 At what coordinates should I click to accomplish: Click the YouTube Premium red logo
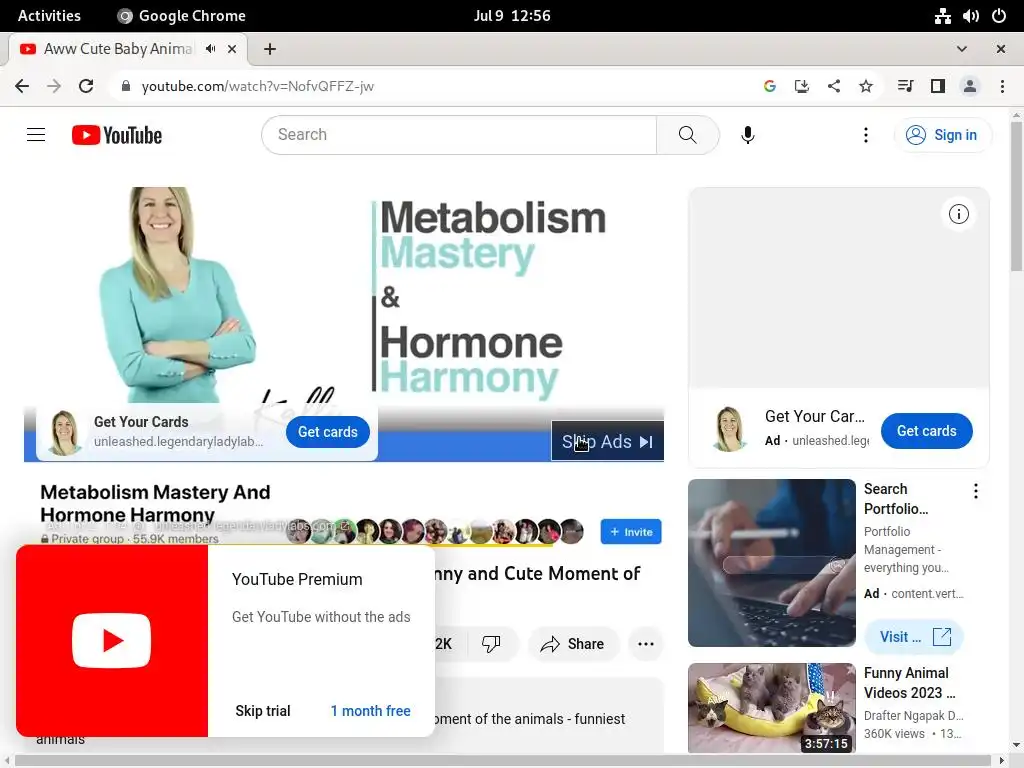click(112, 641)
